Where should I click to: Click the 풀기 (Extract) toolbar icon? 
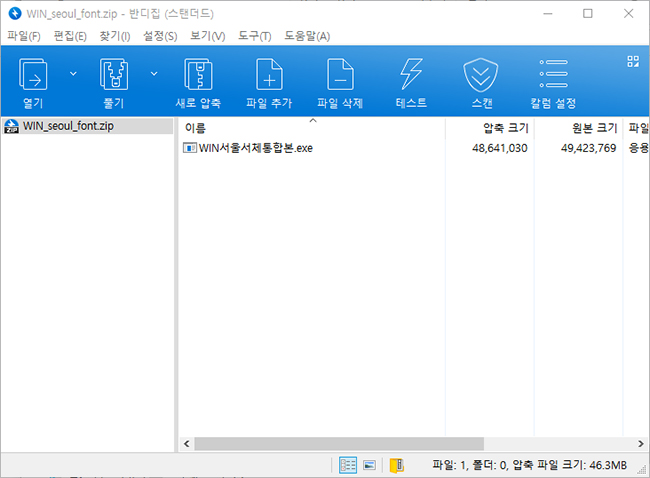[x=114, y=75]
